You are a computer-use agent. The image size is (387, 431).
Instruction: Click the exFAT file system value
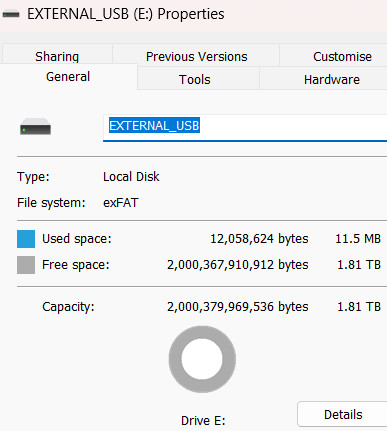click(121, 203)
